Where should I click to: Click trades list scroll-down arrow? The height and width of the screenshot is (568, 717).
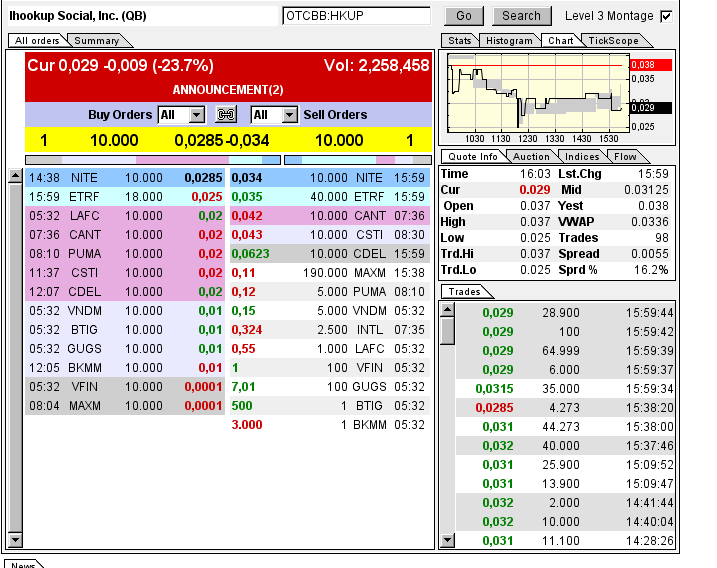(447, 541)
